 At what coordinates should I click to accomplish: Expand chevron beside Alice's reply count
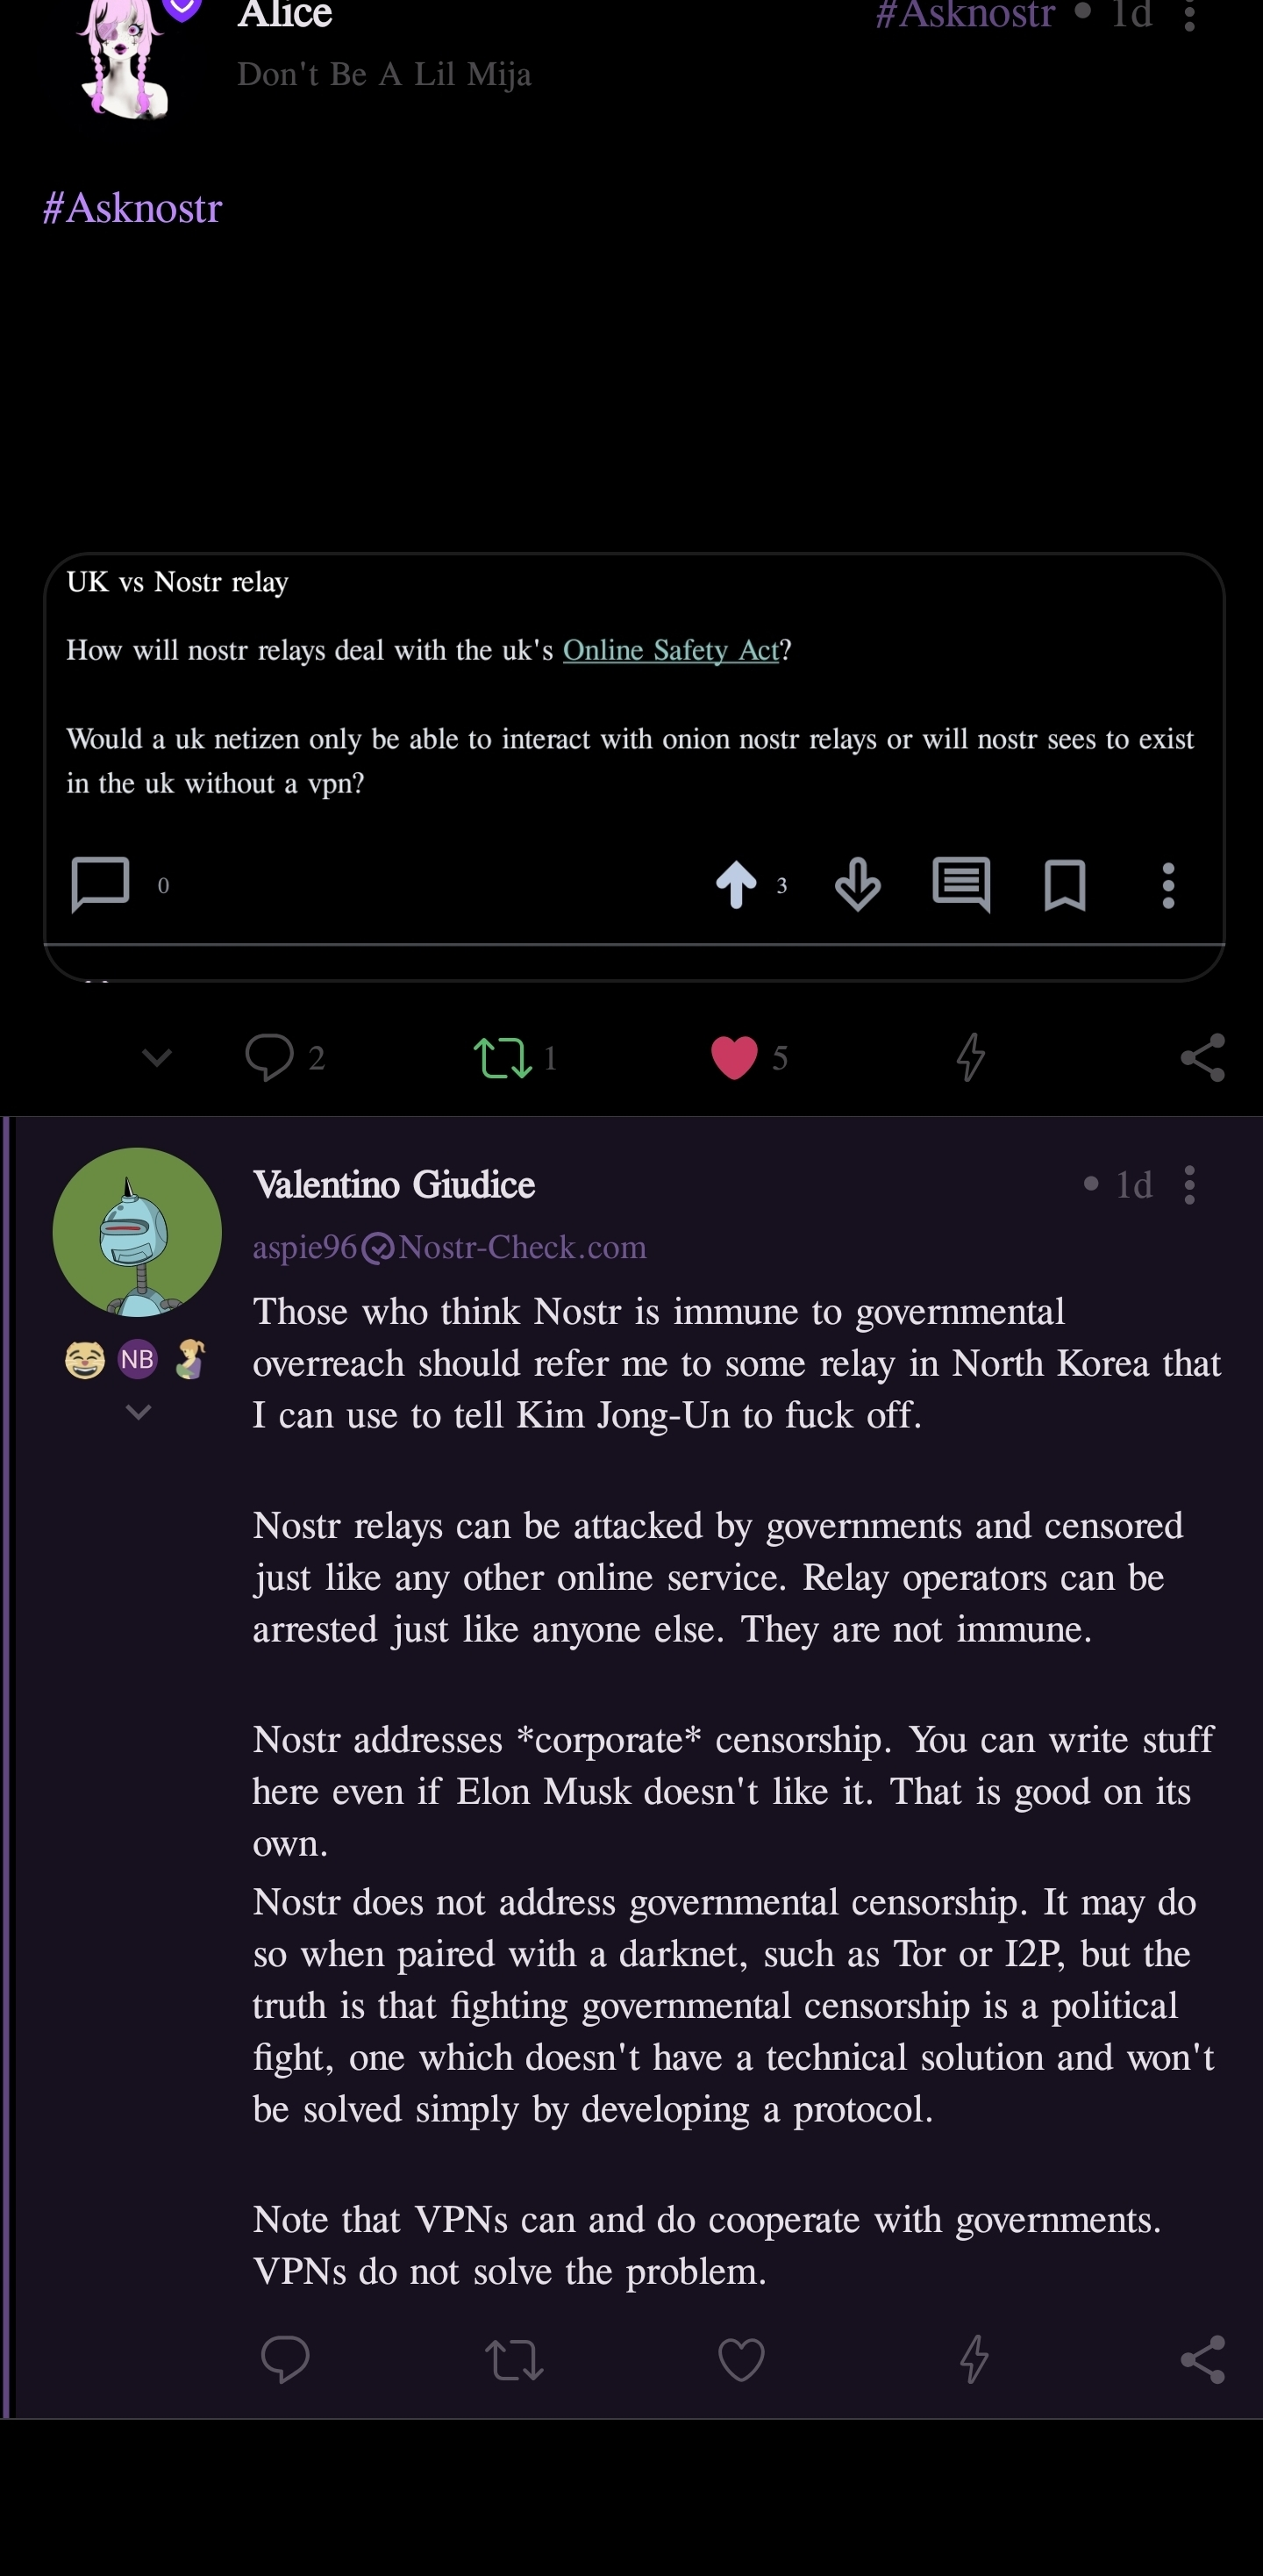[x=157, y=1057]
